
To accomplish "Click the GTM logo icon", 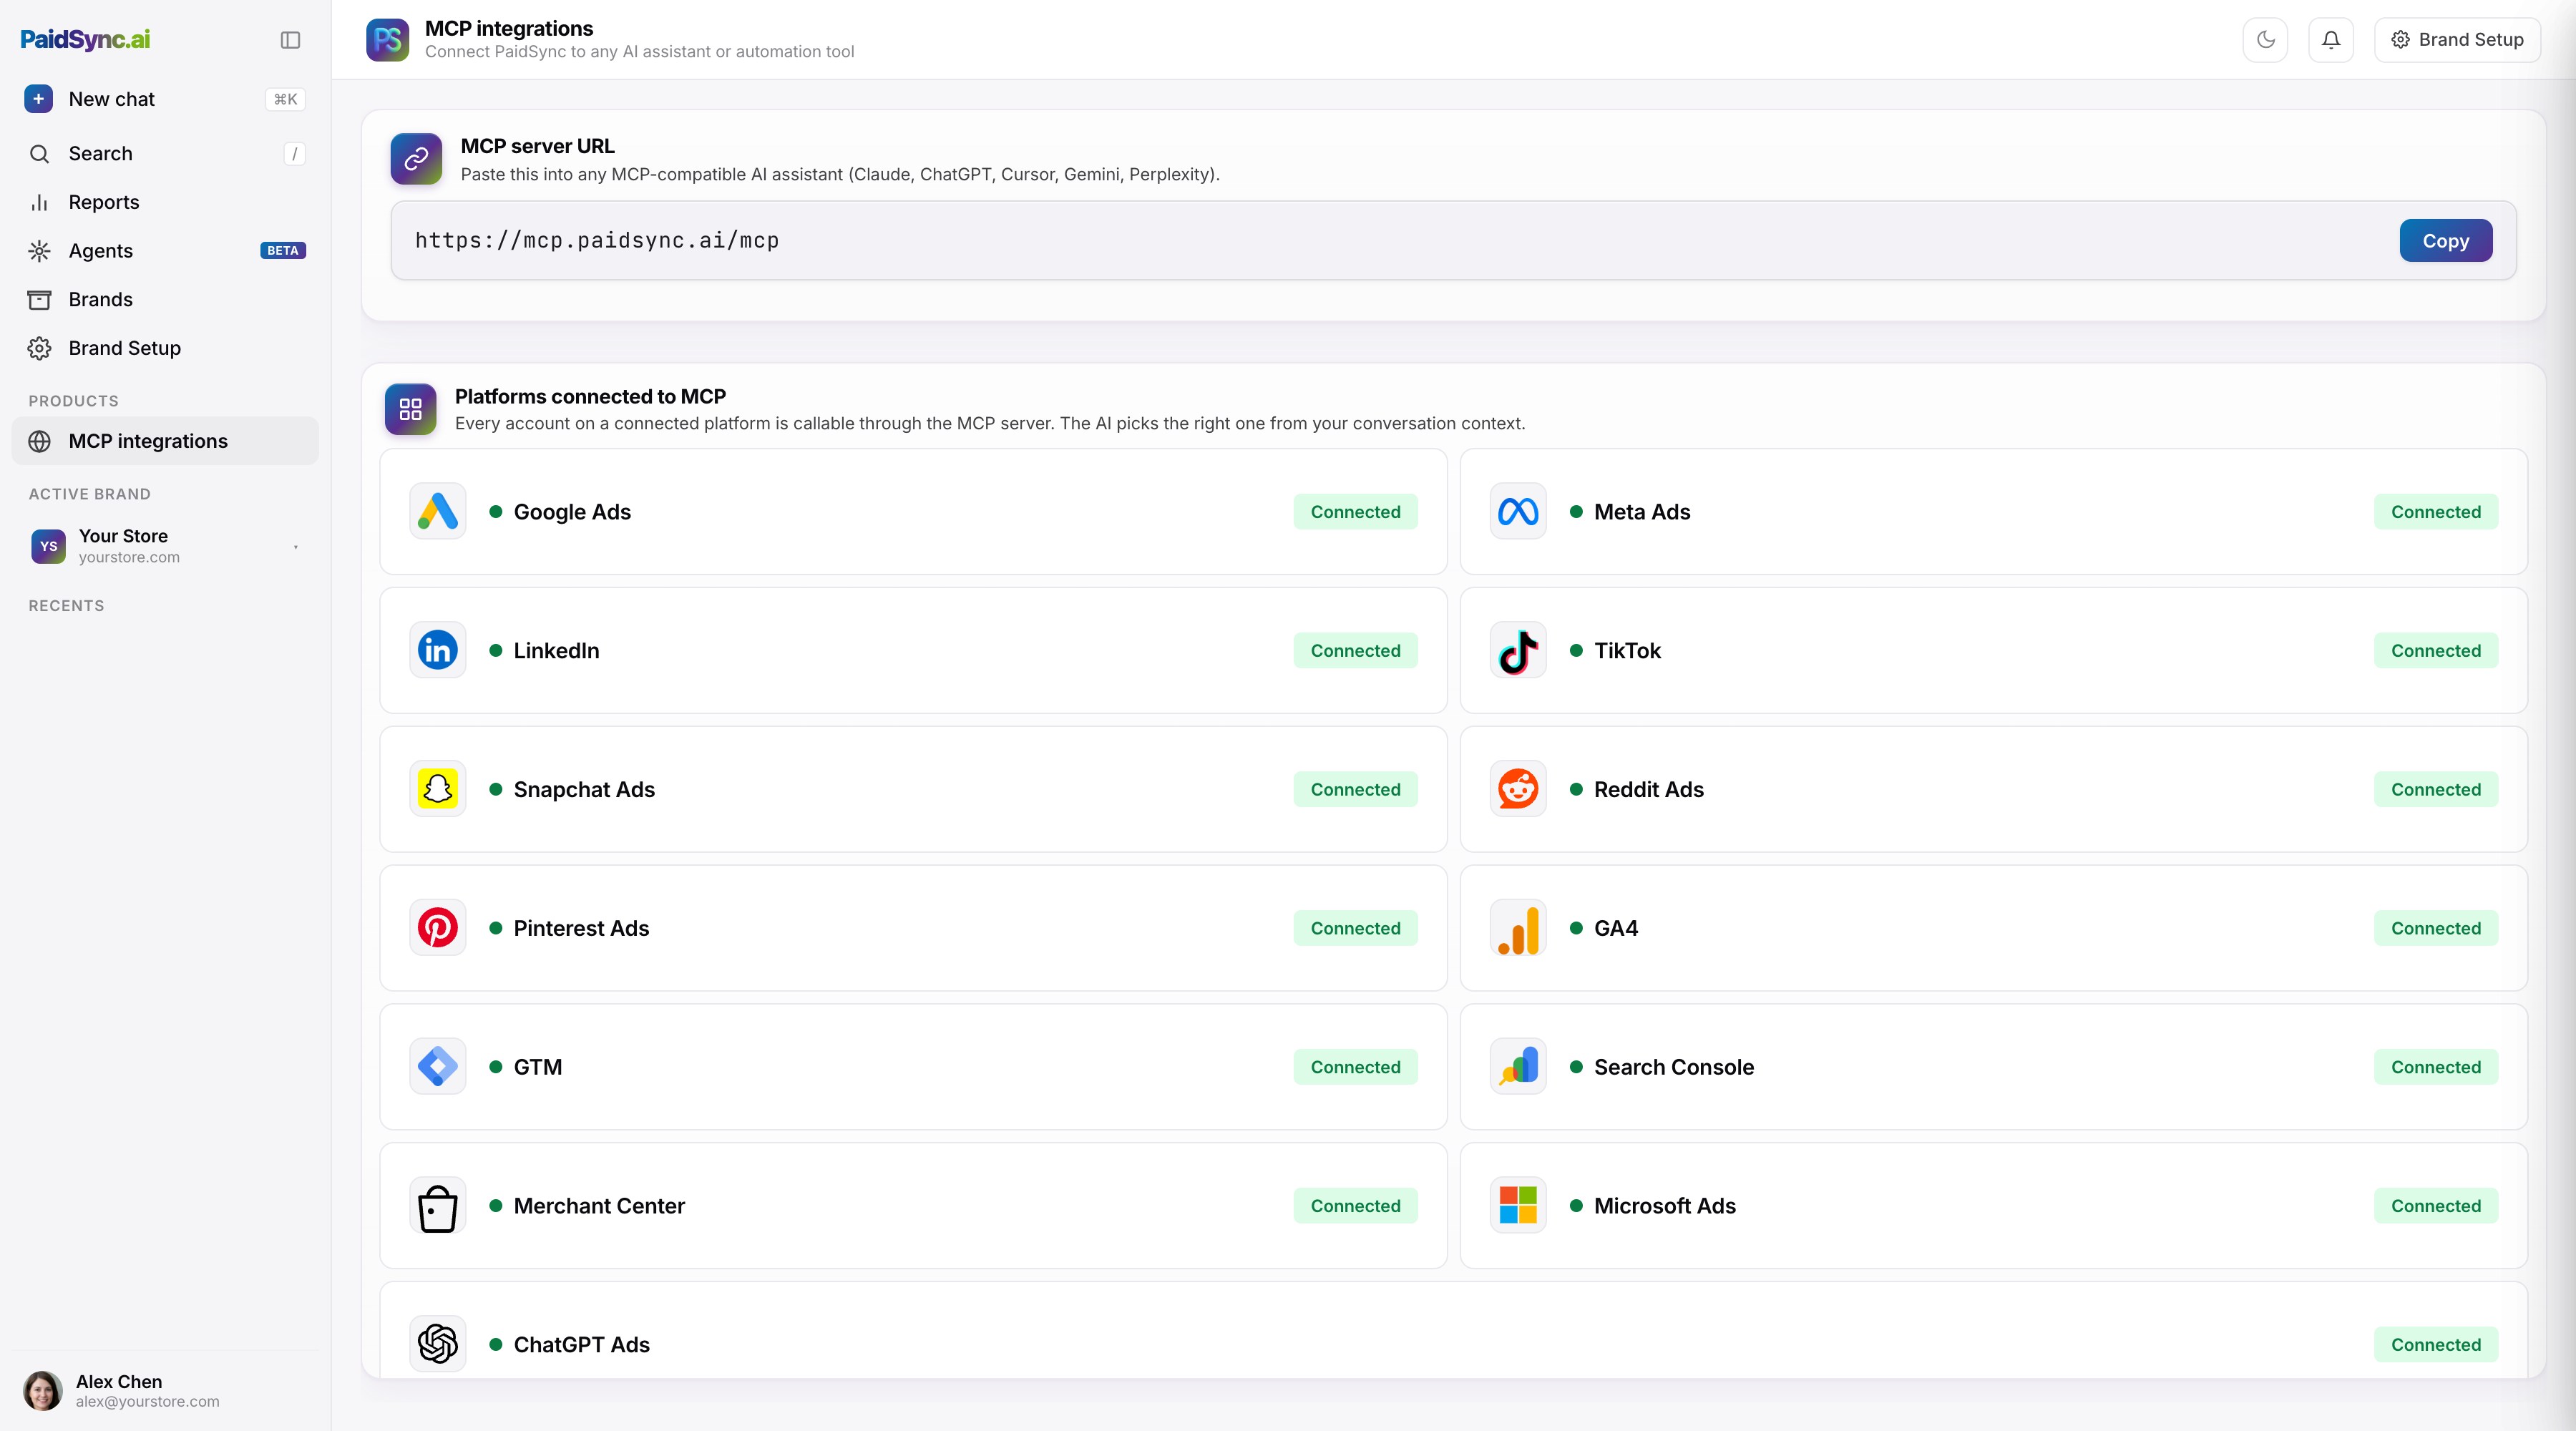I will point(438,1067).
